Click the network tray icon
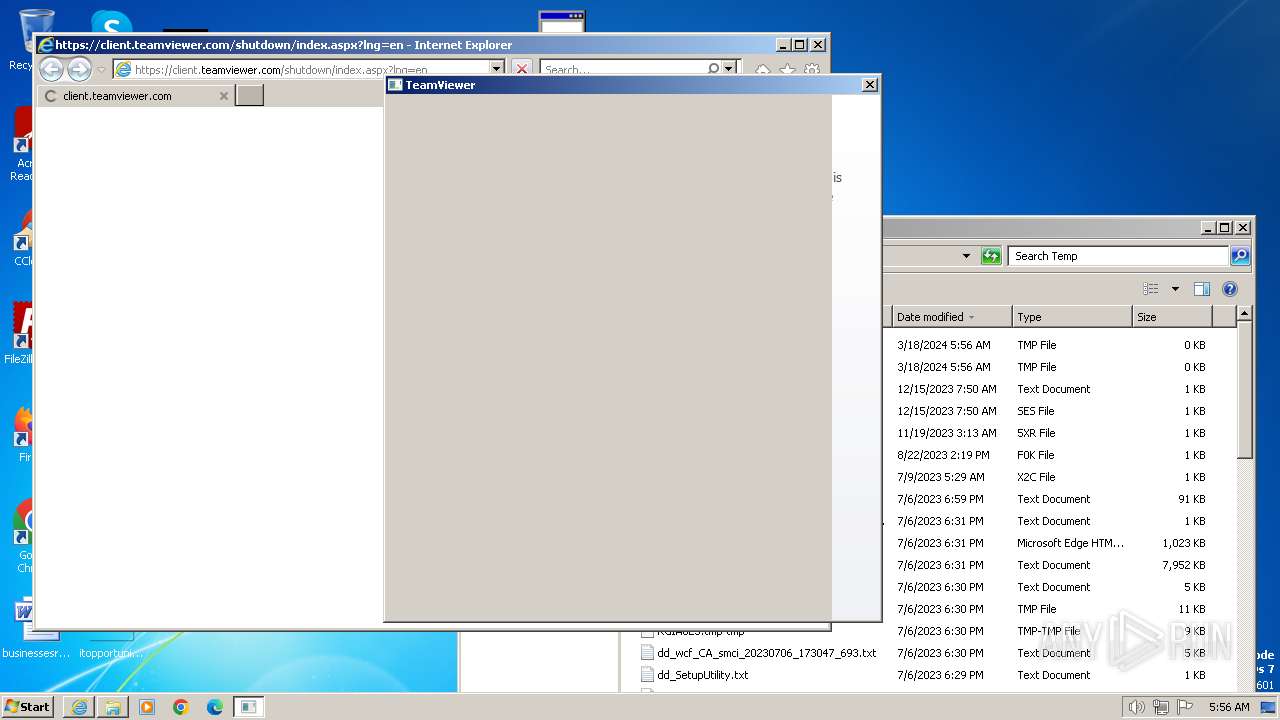 [1160, 707]
